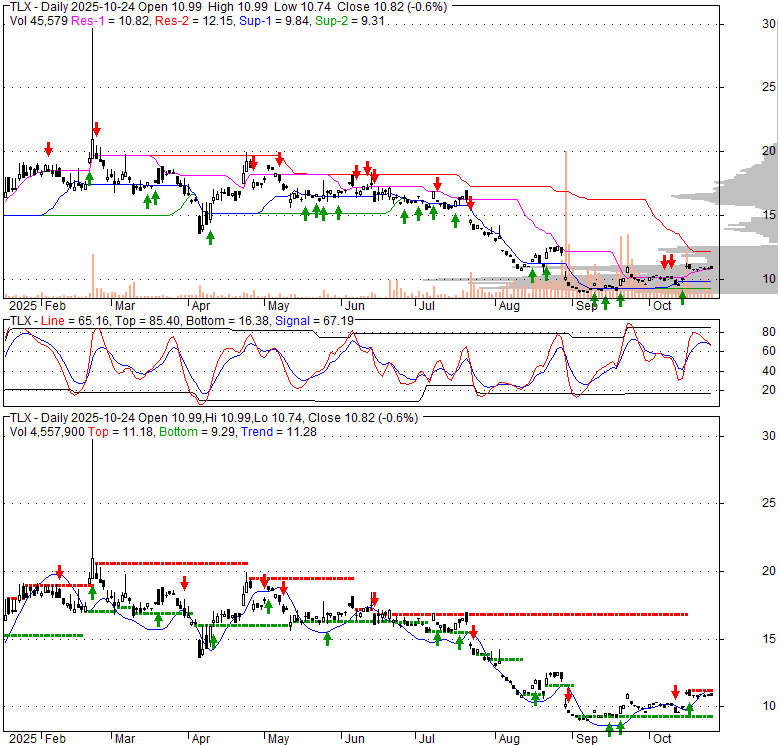
Task: Click red arrow in early February on bottom chart
Action: click(x=59, y=572)
